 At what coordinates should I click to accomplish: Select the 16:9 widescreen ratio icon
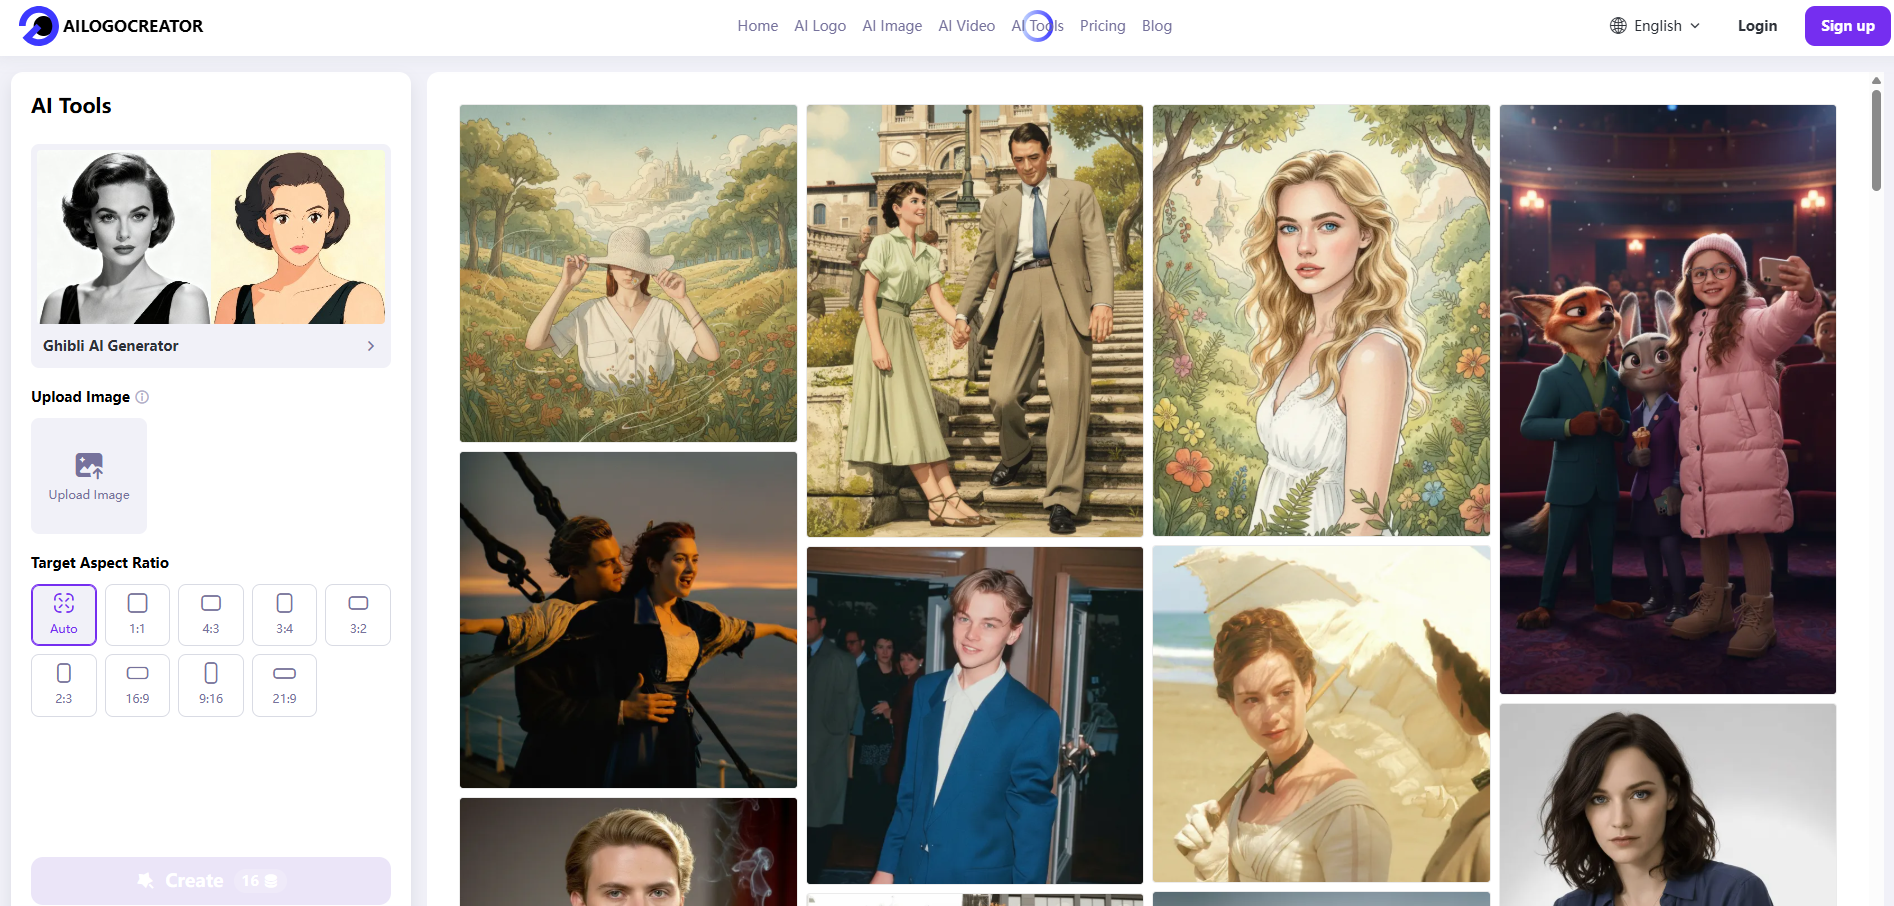coord(138,673)
